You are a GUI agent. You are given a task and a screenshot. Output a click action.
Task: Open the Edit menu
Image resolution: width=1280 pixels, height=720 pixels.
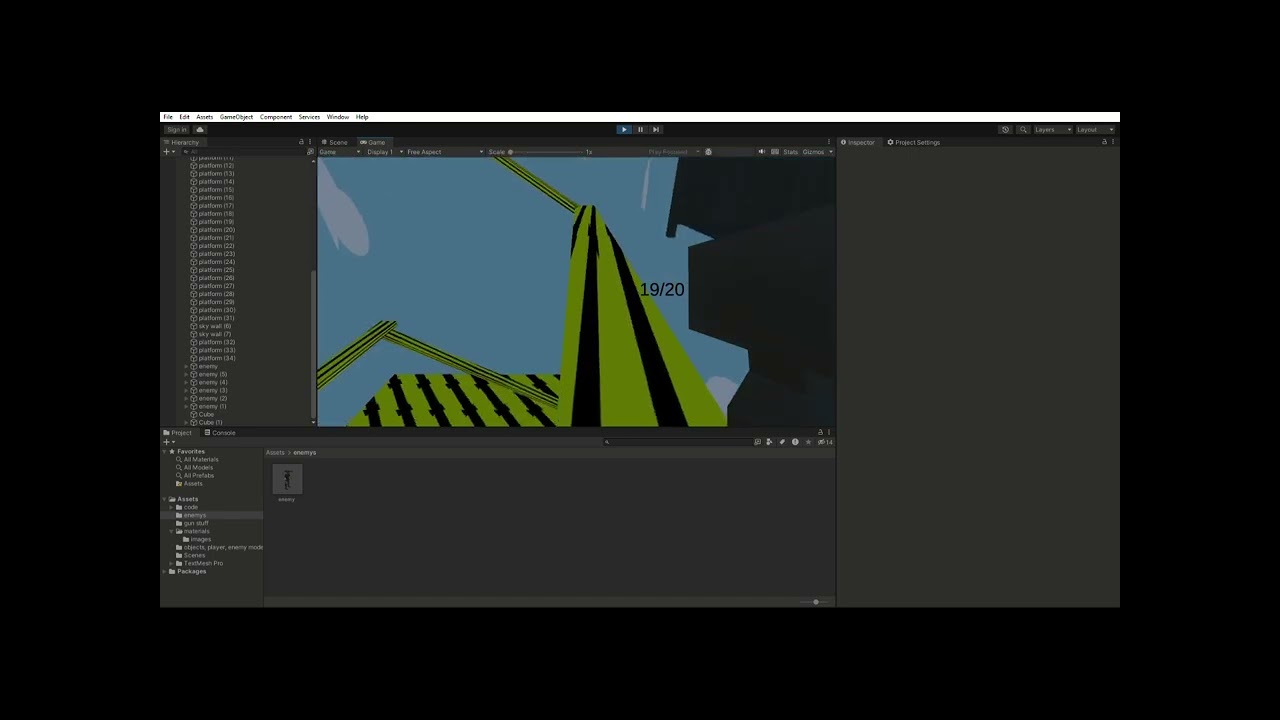[184, 117]
